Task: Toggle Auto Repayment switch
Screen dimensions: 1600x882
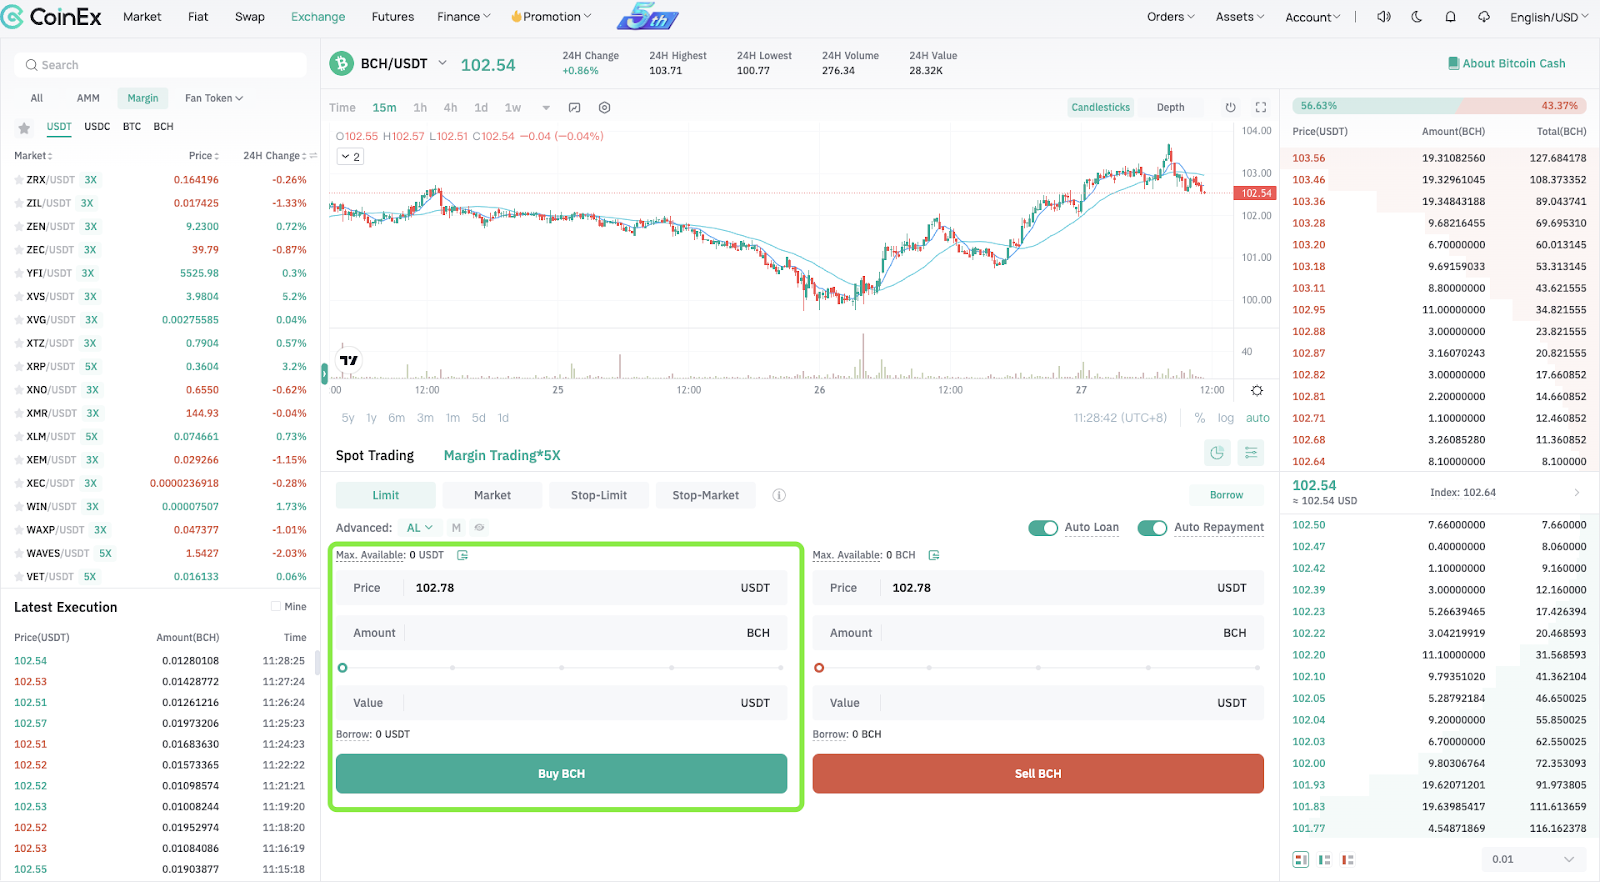Action: click(x=1152, y=528)
